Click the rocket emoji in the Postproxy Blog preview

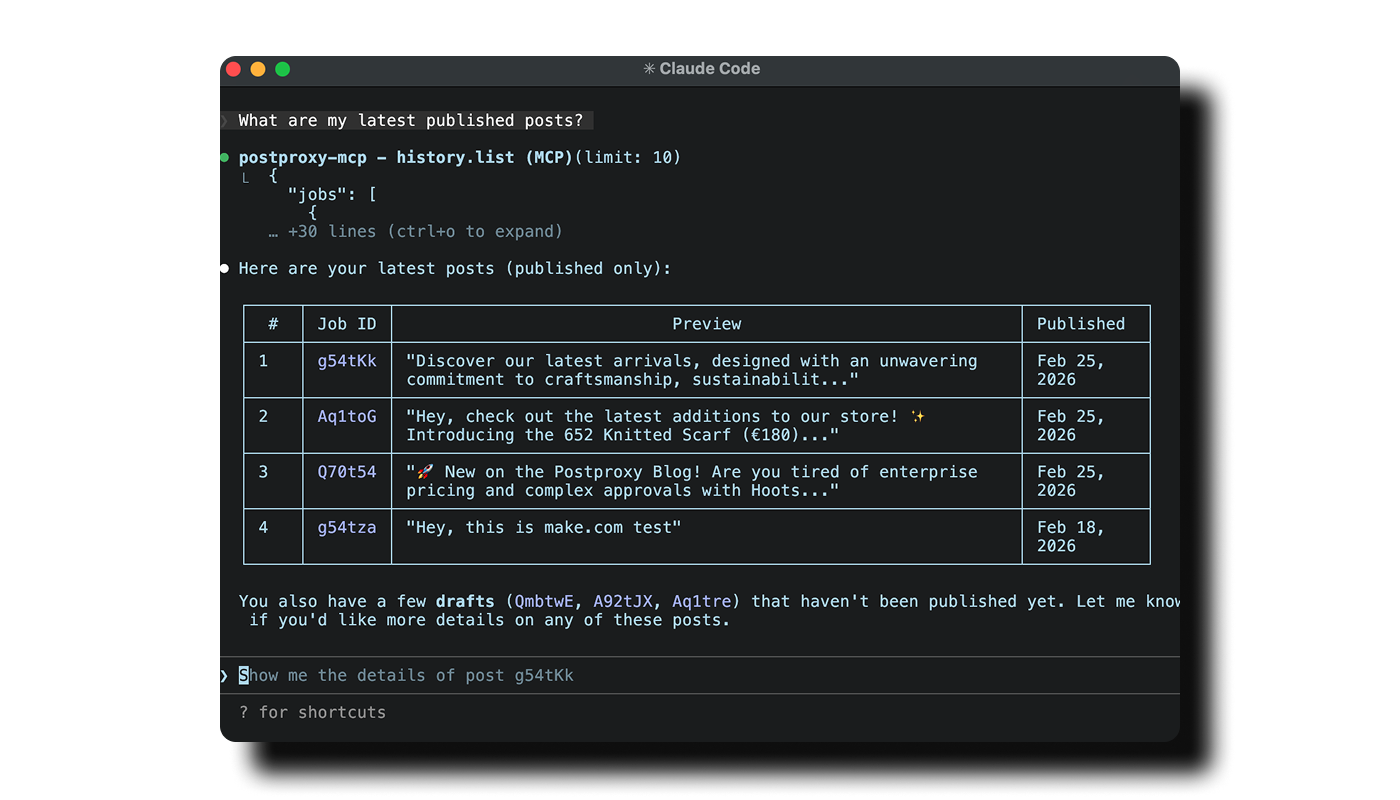[x=426, y=471]
